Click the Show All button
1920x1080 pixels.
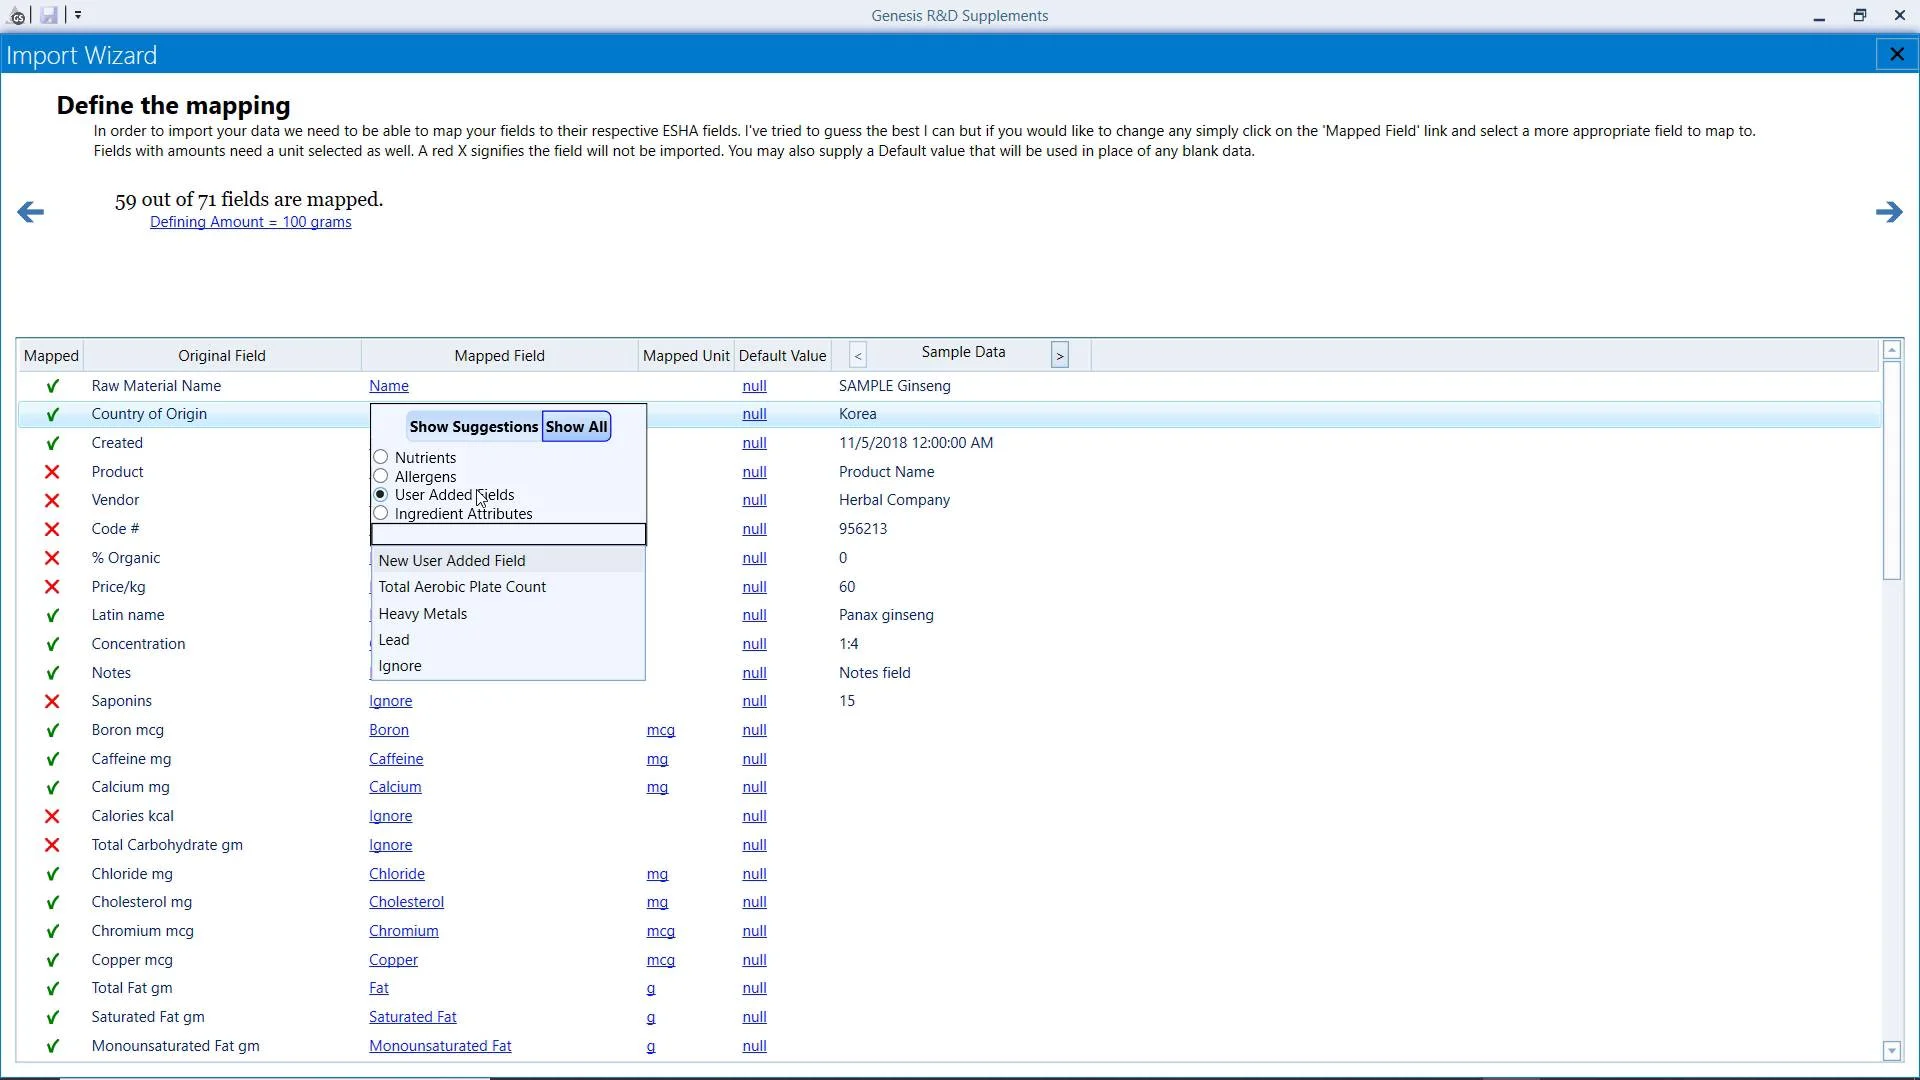576,427
